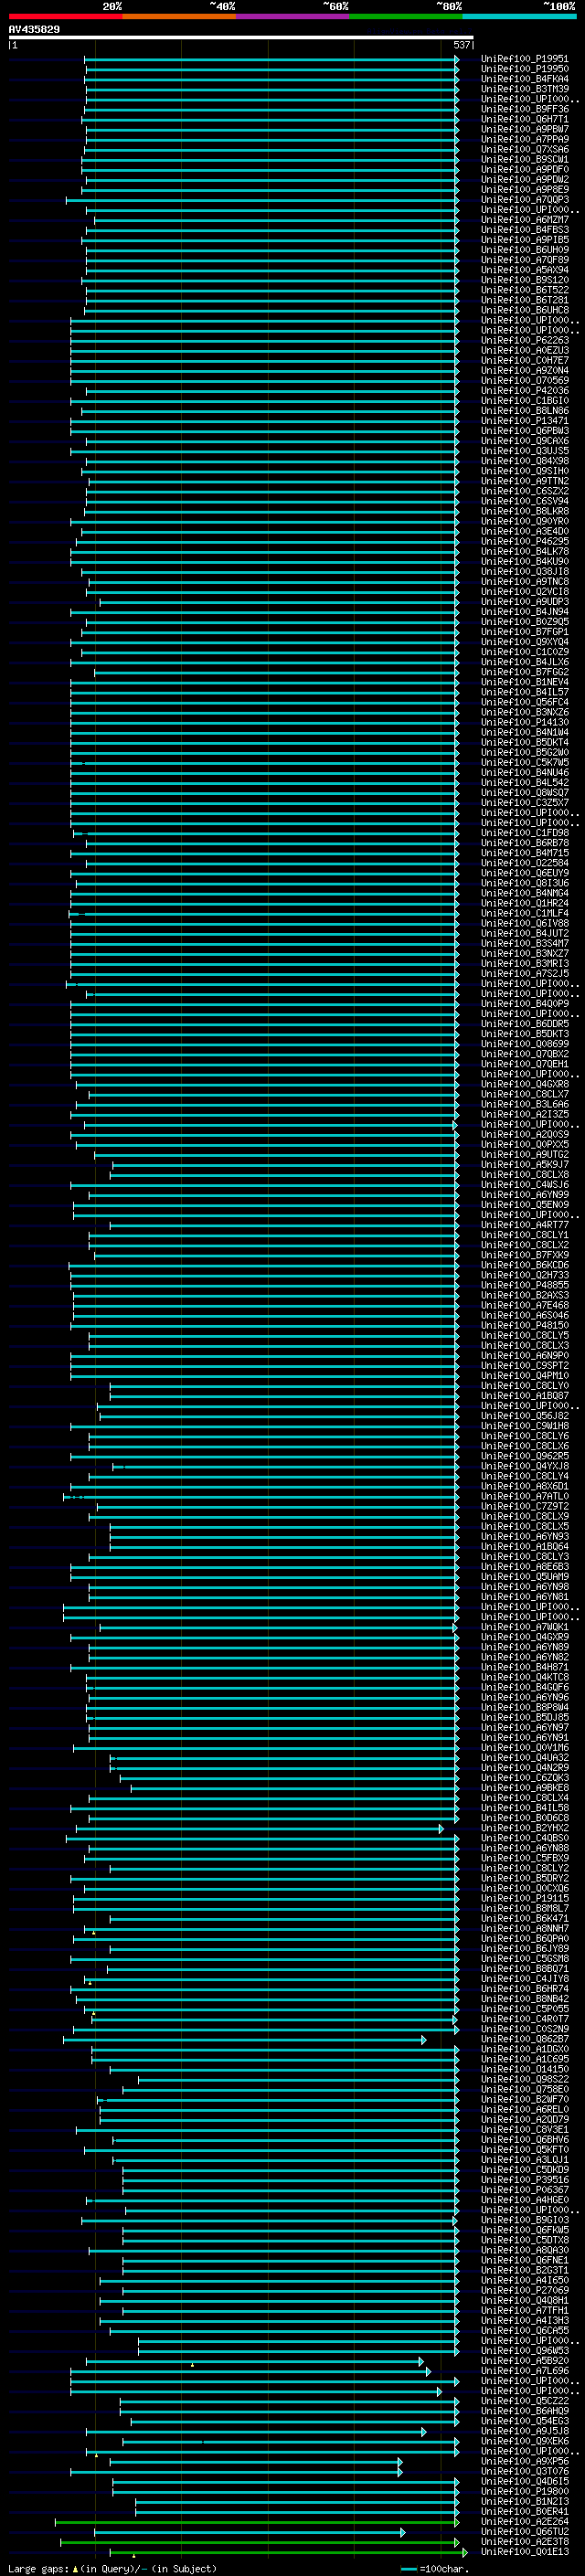Select the UniRef100_C8CLX7 label
The image size is (585, 2576).
coord(524,1095)
